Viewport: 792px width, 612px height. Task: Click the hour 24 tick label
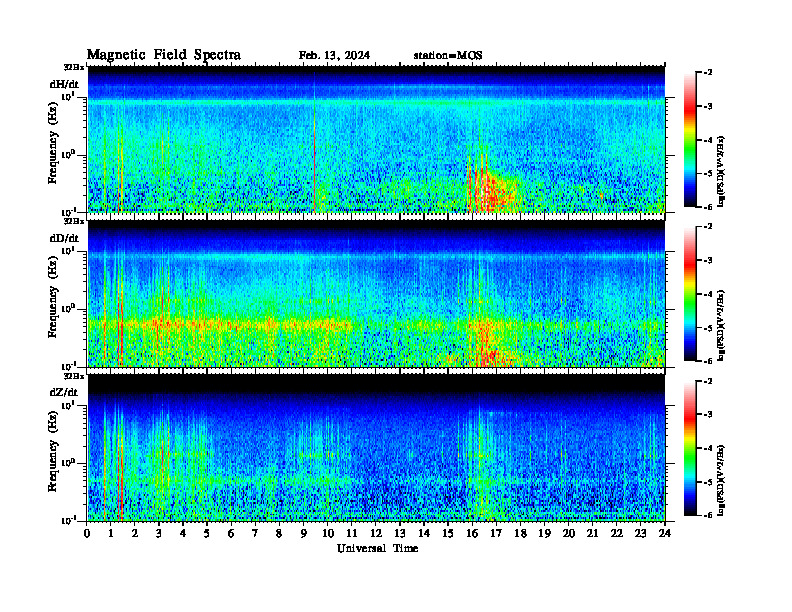665,533
